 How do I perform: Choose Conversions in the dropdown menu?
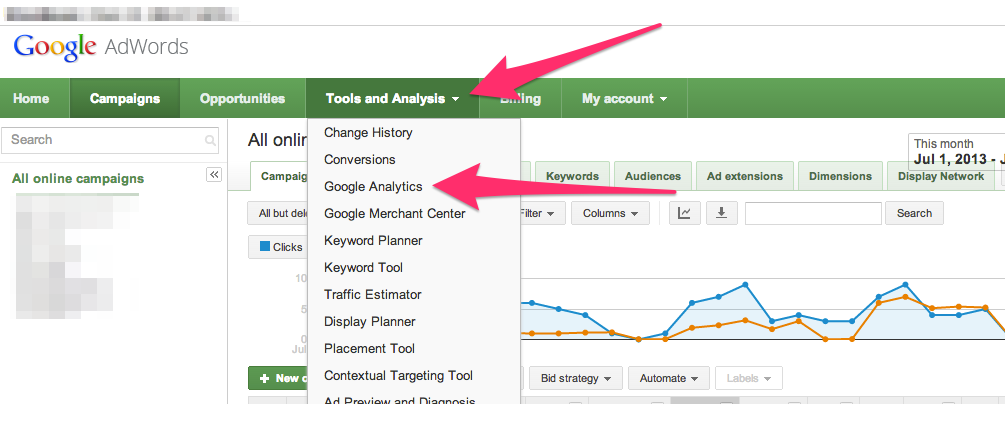click(360, 160)
